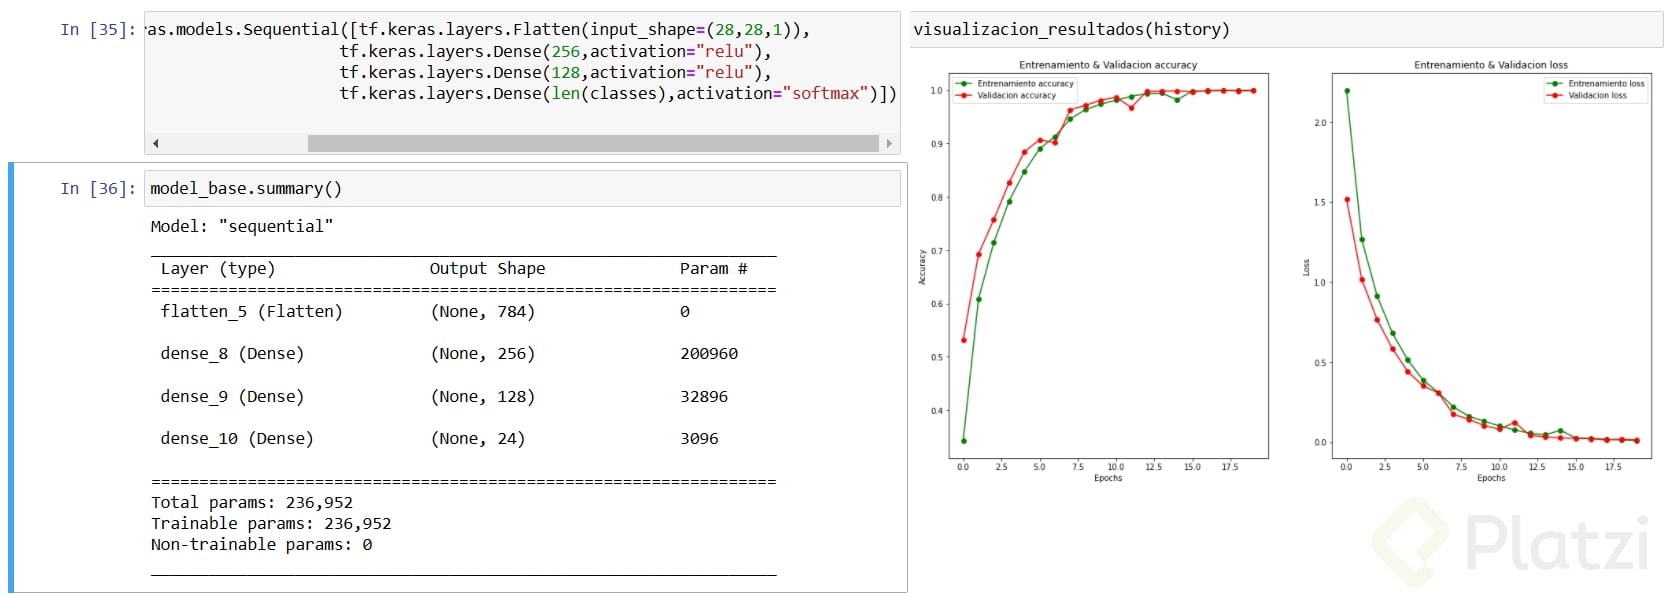Click the accuracy training and validation plot
1665x594 pixels.
pyautogui.click(x=1108, y=265)
